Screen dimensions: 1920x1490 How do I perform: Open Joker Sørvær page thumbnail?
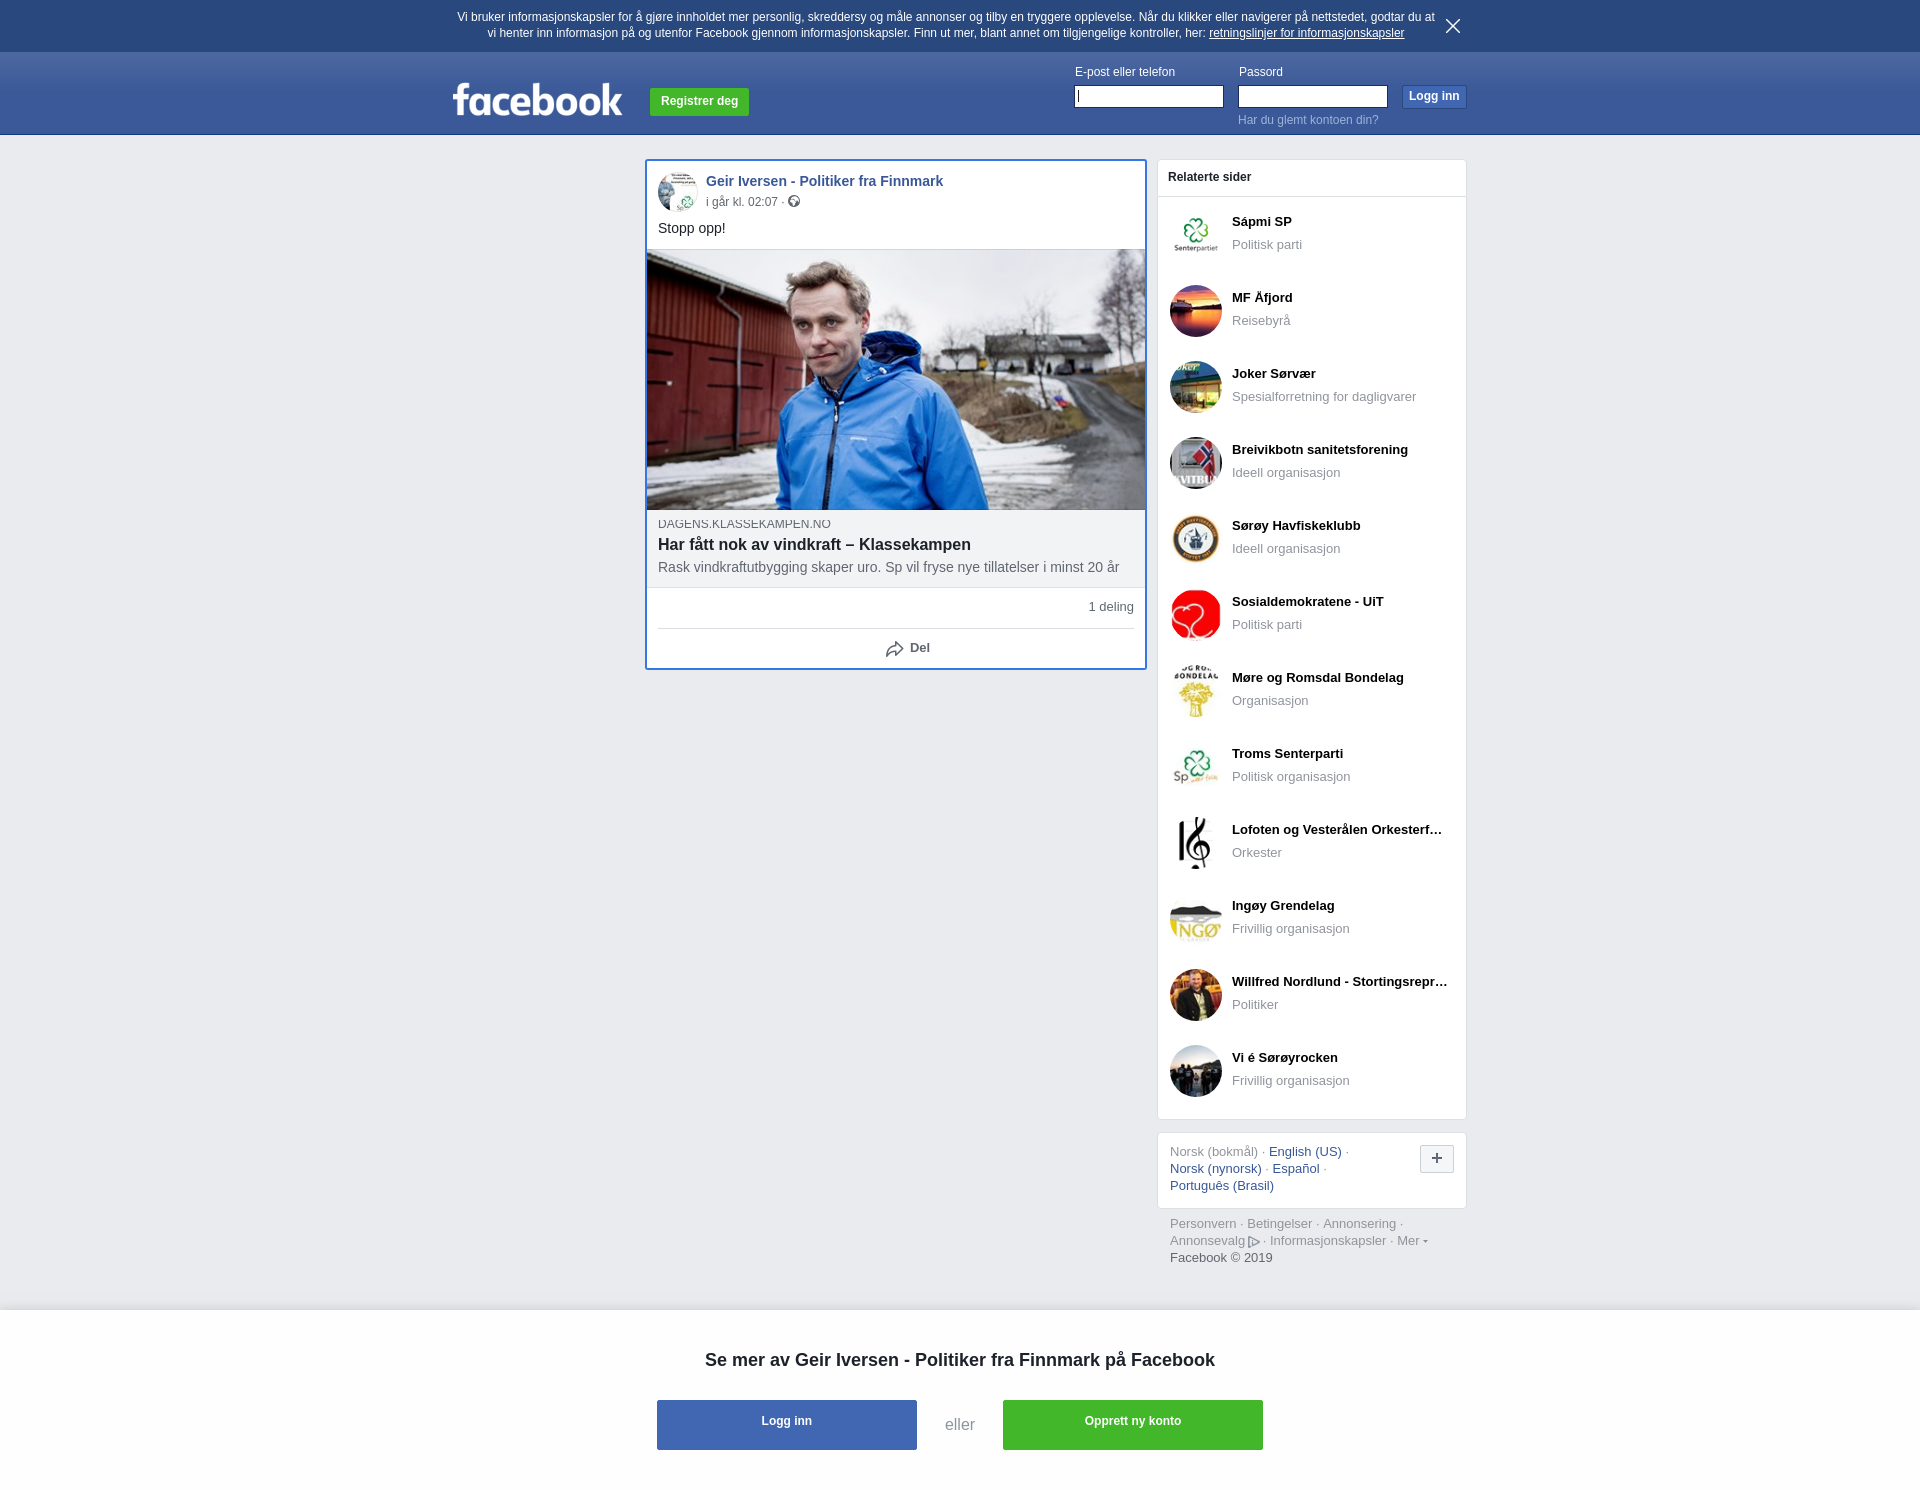[1196, 387]
